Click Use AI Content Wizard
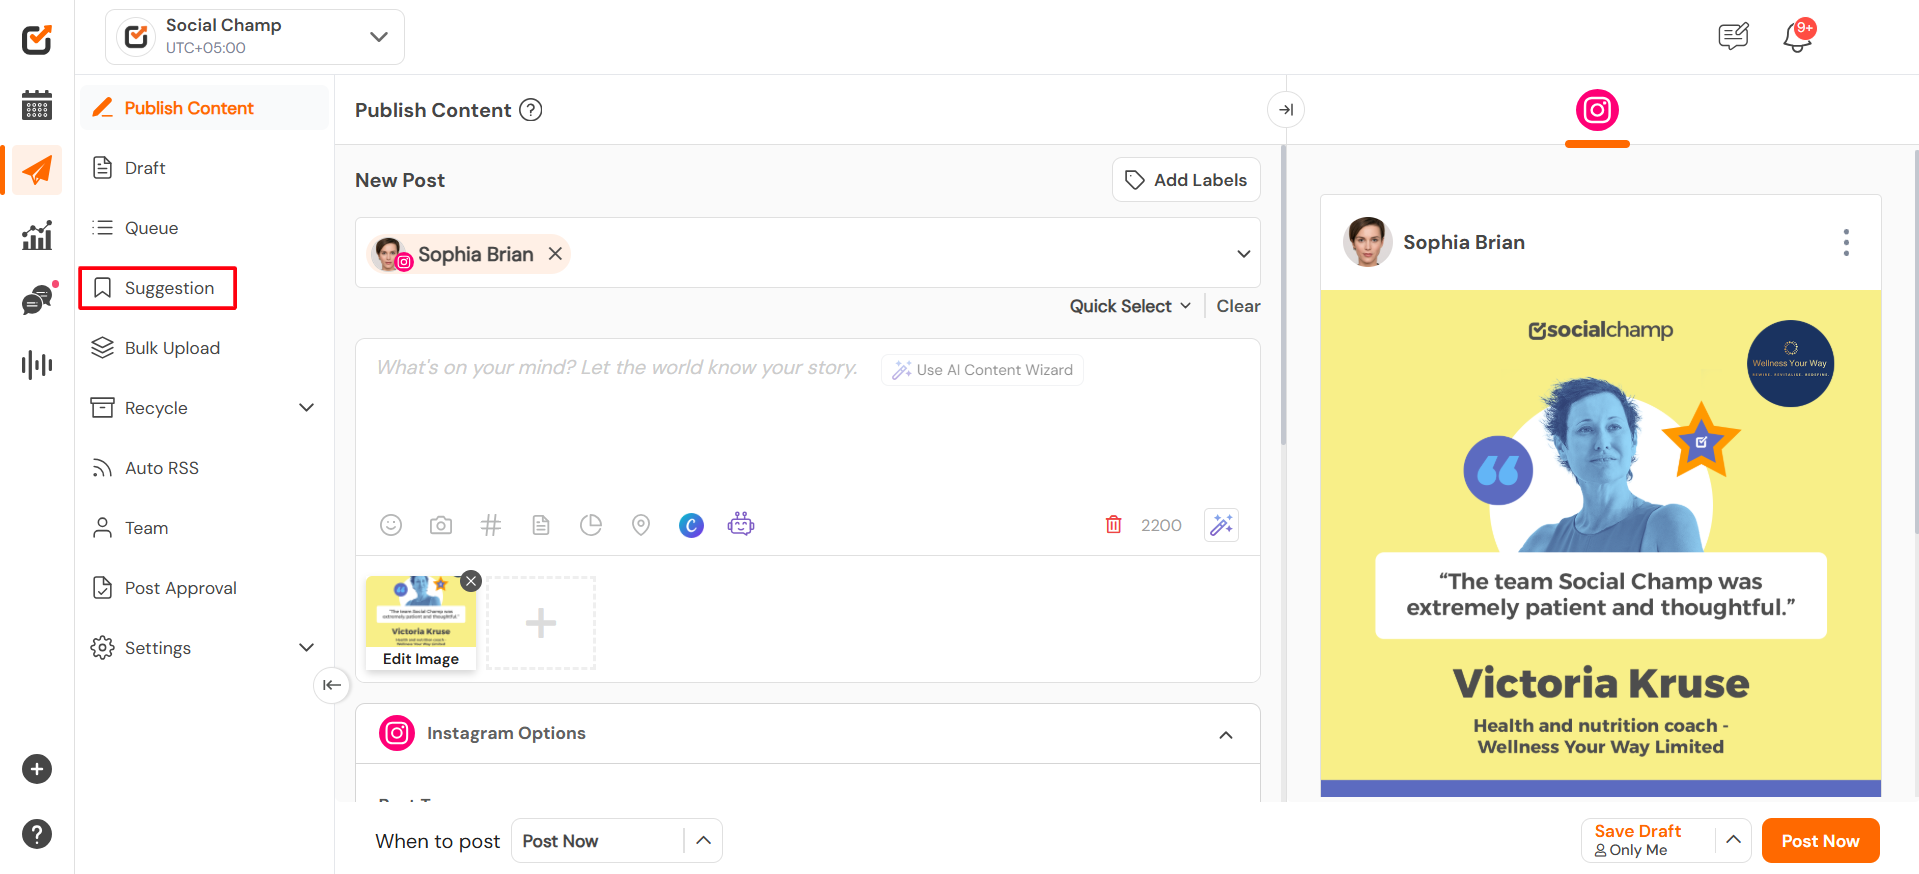The width and height of the screenshot is (1919, 874). (982, 370)
